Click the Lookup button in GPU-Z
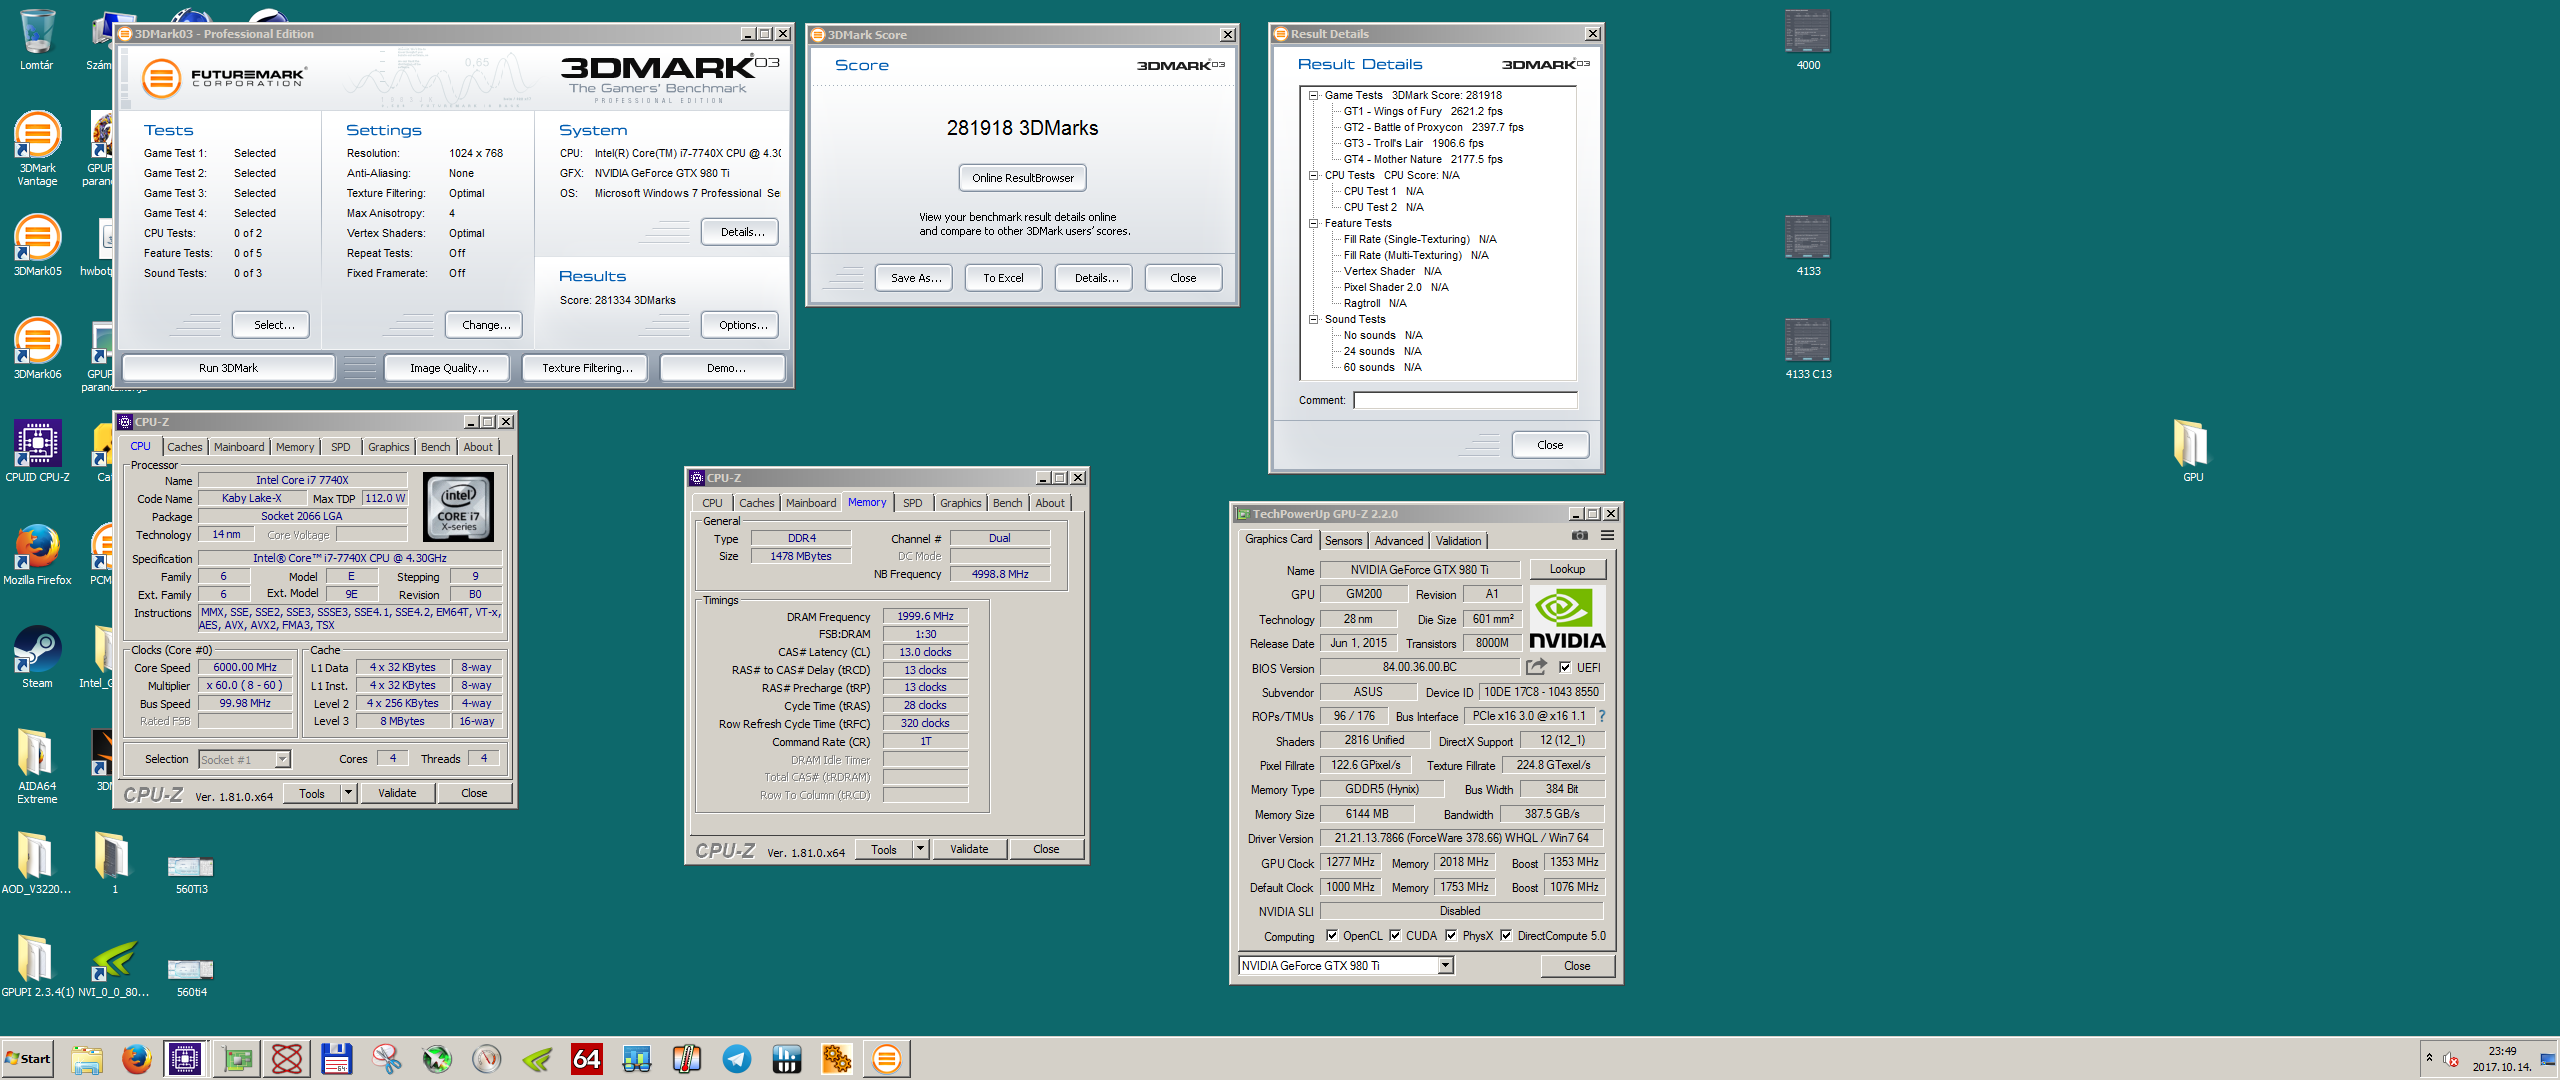 click(x=1567, y=569)
